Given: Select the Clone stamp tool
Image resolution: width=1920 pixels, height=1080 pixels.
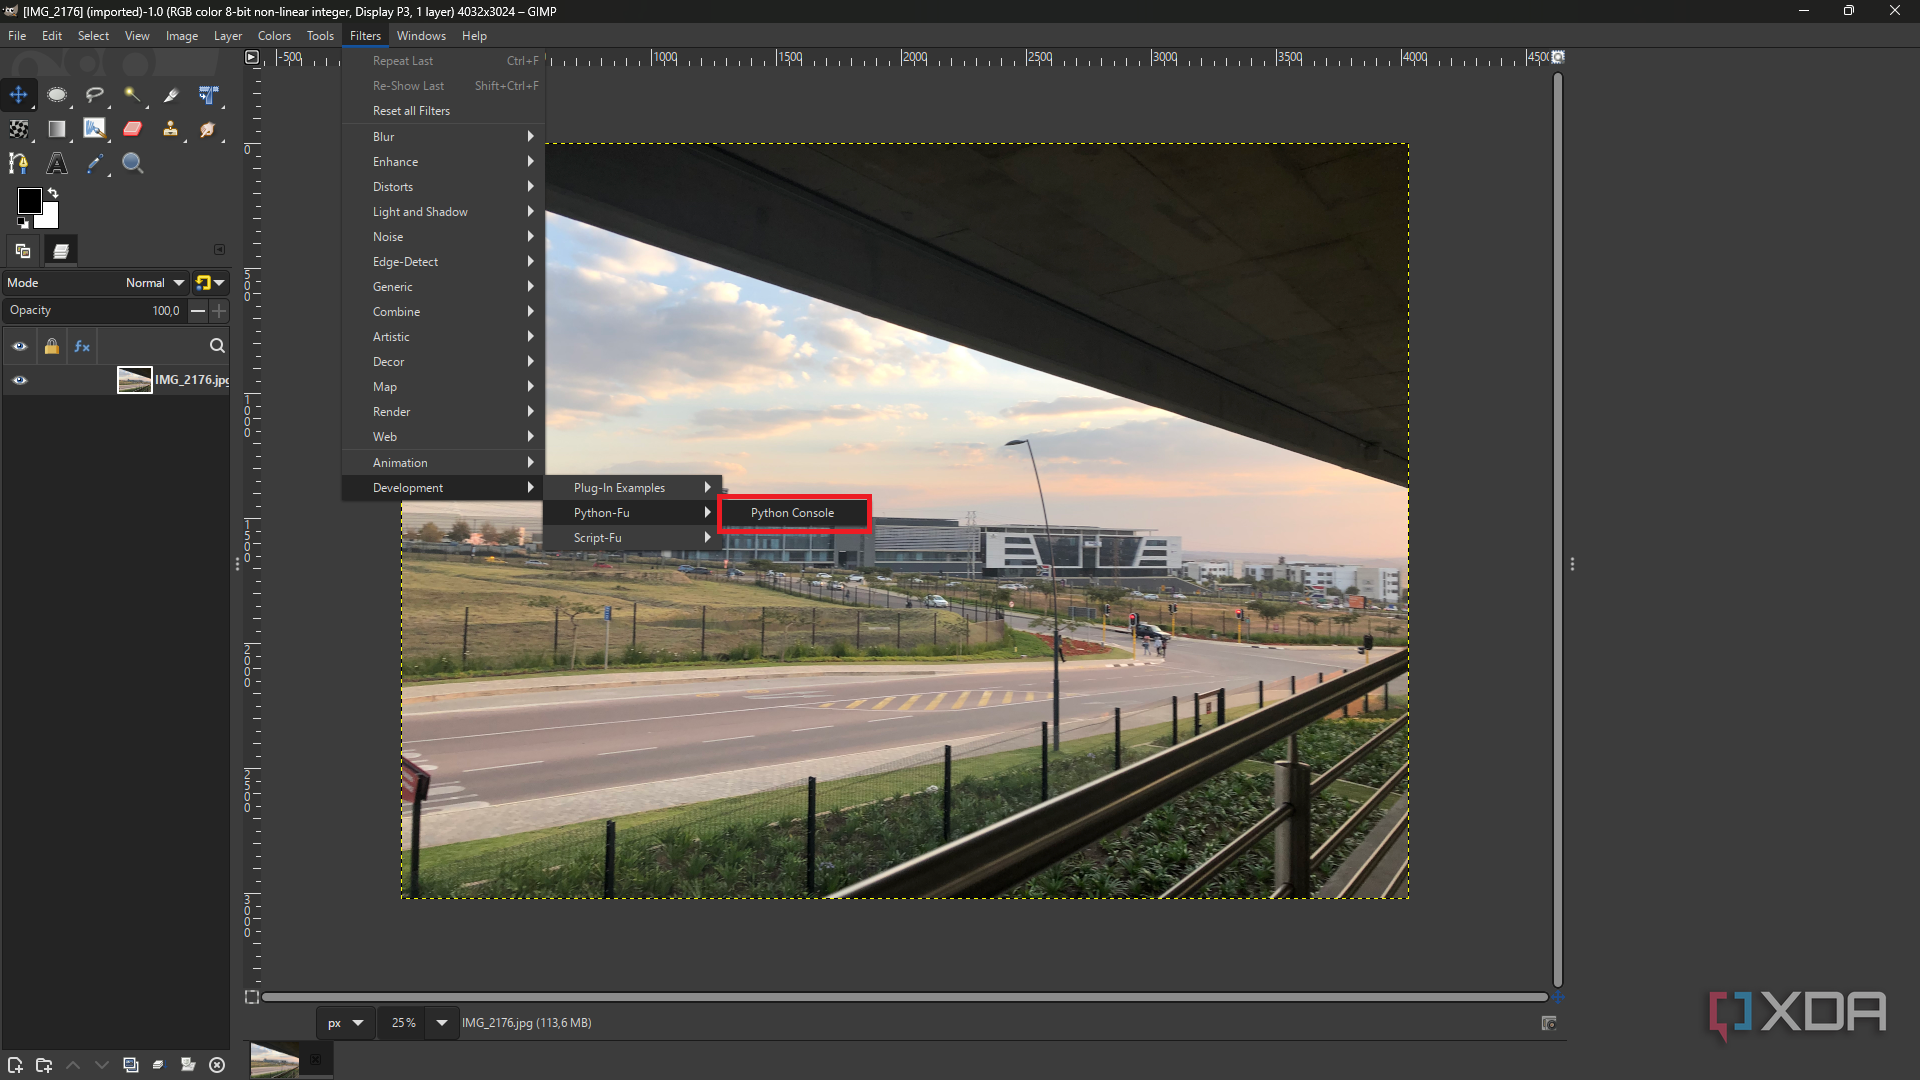Looking at the screenshot, I should (x=171, y=129).
